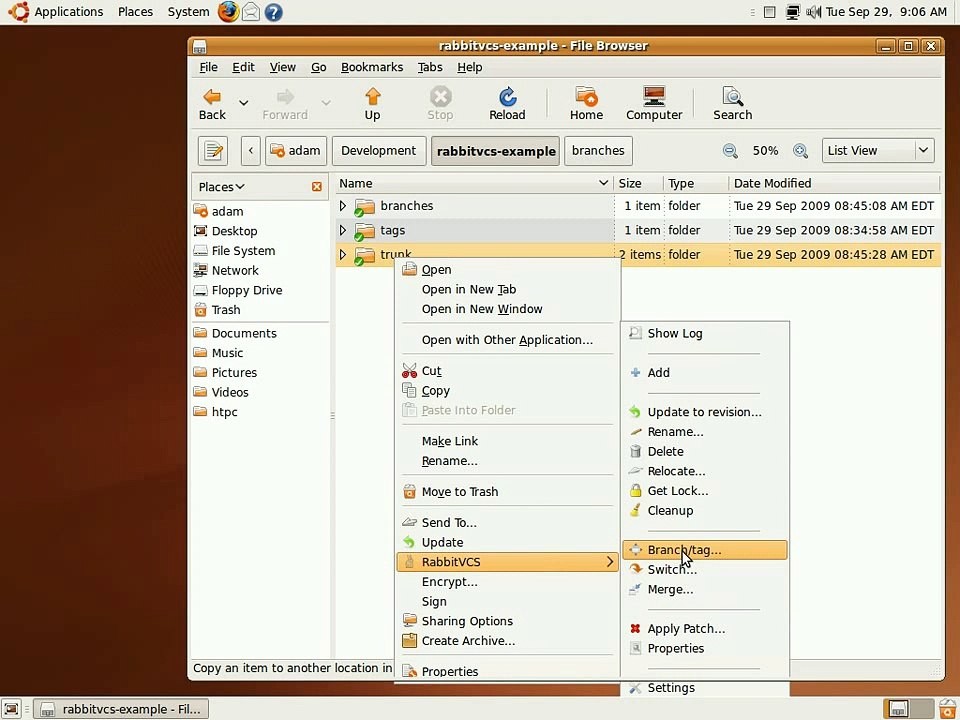Click the Stop toolbar icon
Viewport: 960px width, 720px height.
440,97
